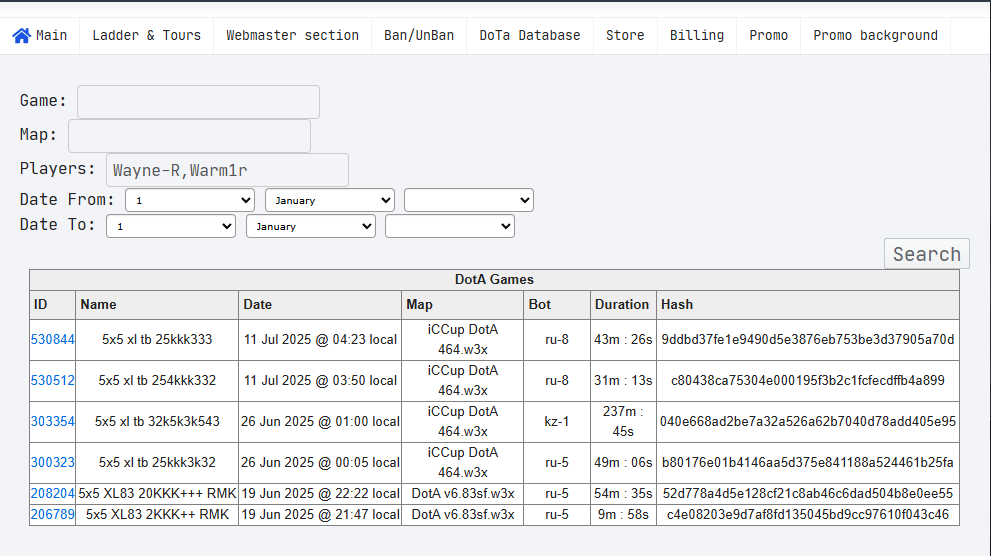This screenshot has height=556, width=991.
Task: Click duration 43m : 26s cell
Action: 623,339
